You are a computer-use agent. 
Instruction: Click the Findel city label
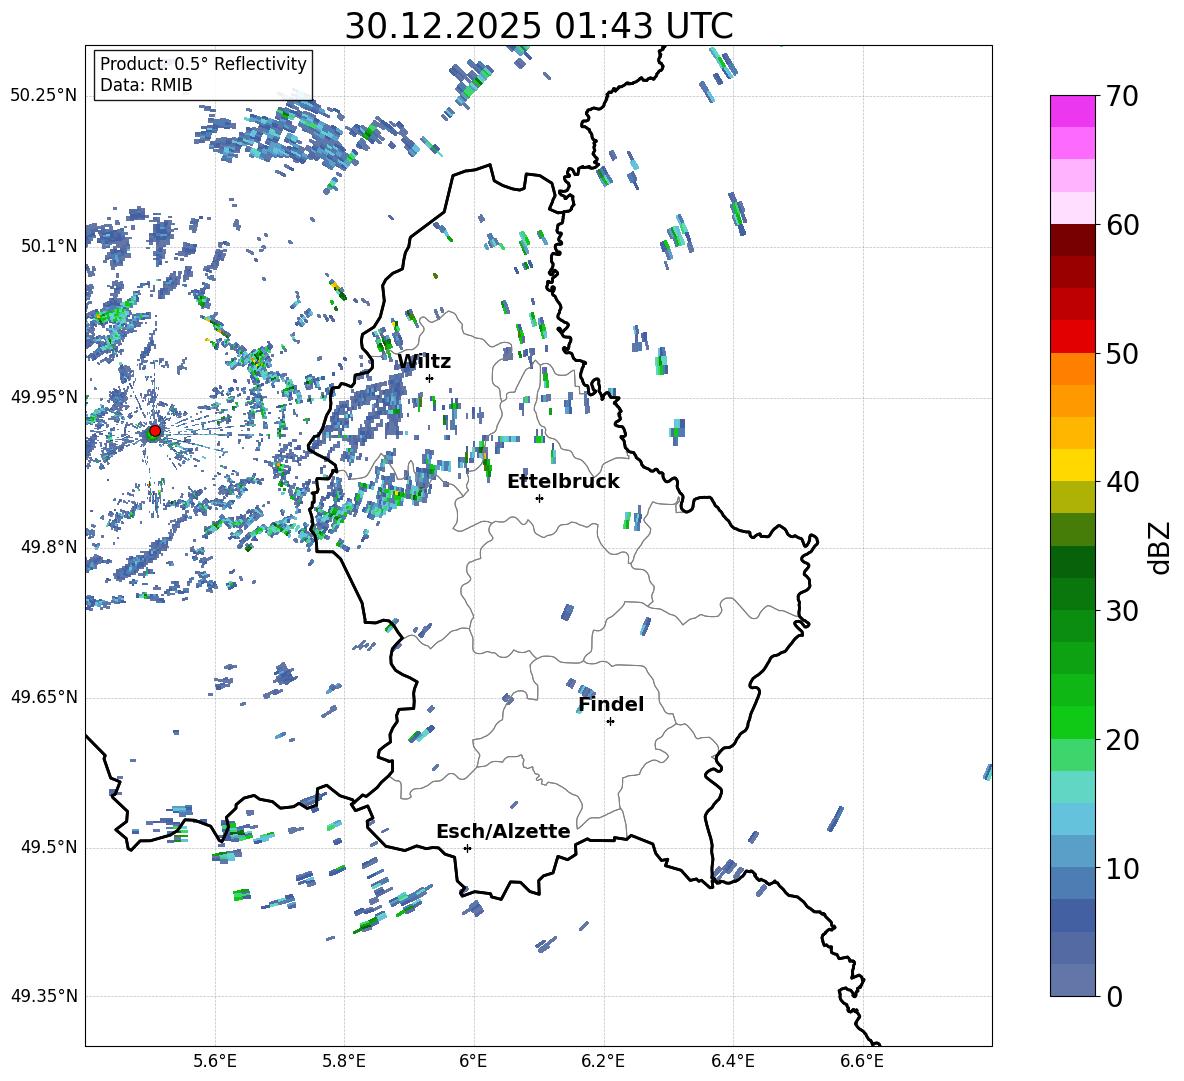(611, 704)
